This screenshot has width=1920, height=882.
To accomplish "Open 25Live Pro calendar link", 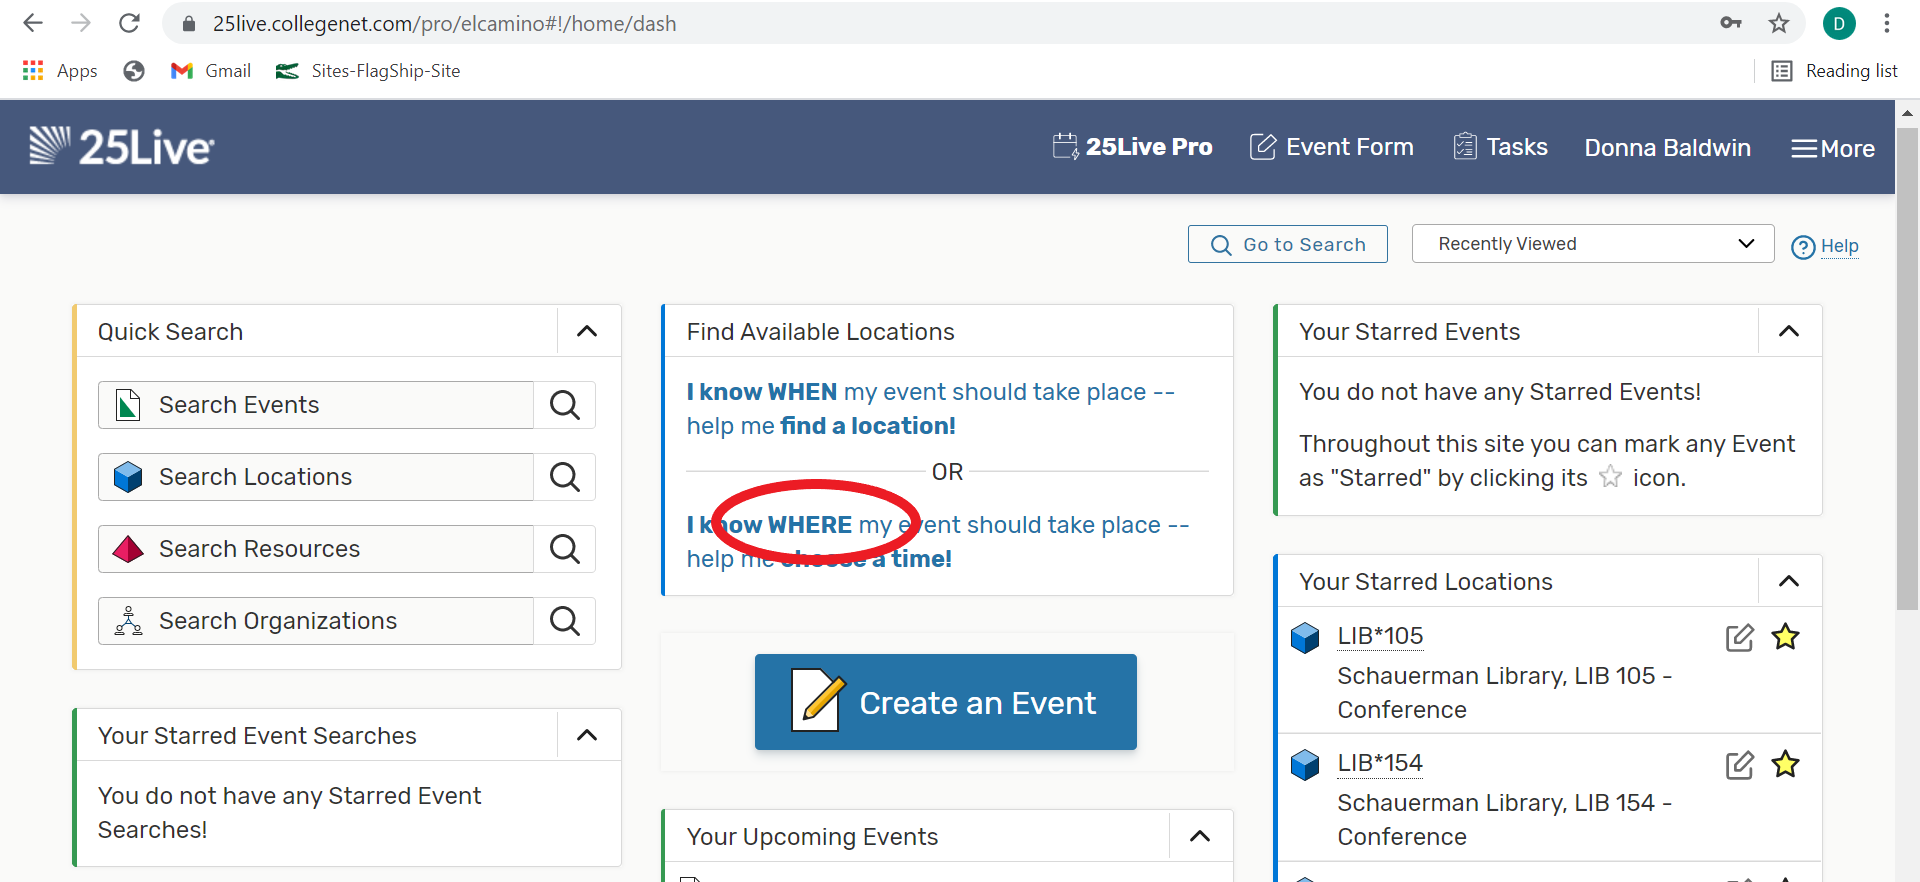I will tap(1132, 147).
